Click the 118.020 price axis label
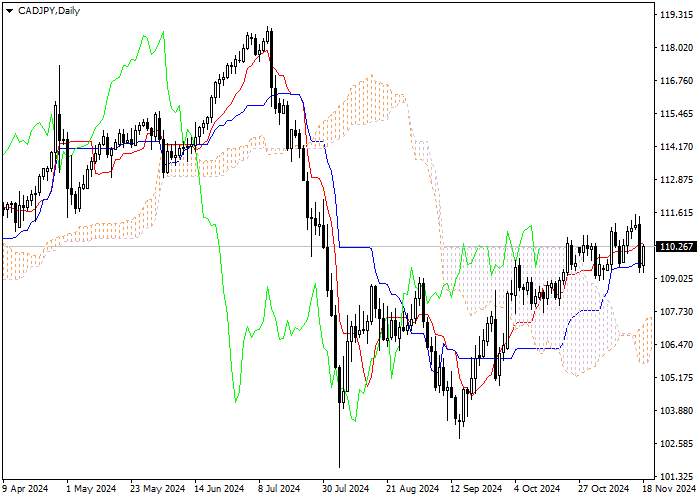Screen dimensions: 700x500 tap(676, 48)
